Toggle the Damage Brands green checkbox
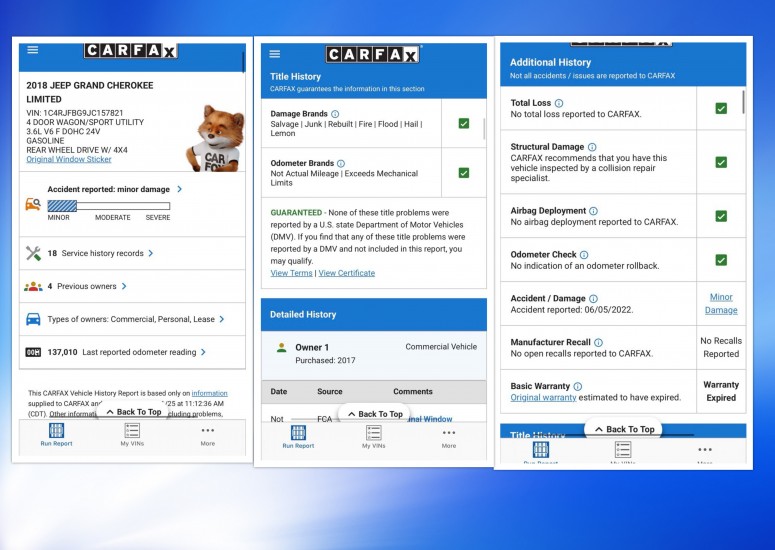The image size is (775, 550). coord(464,123)
